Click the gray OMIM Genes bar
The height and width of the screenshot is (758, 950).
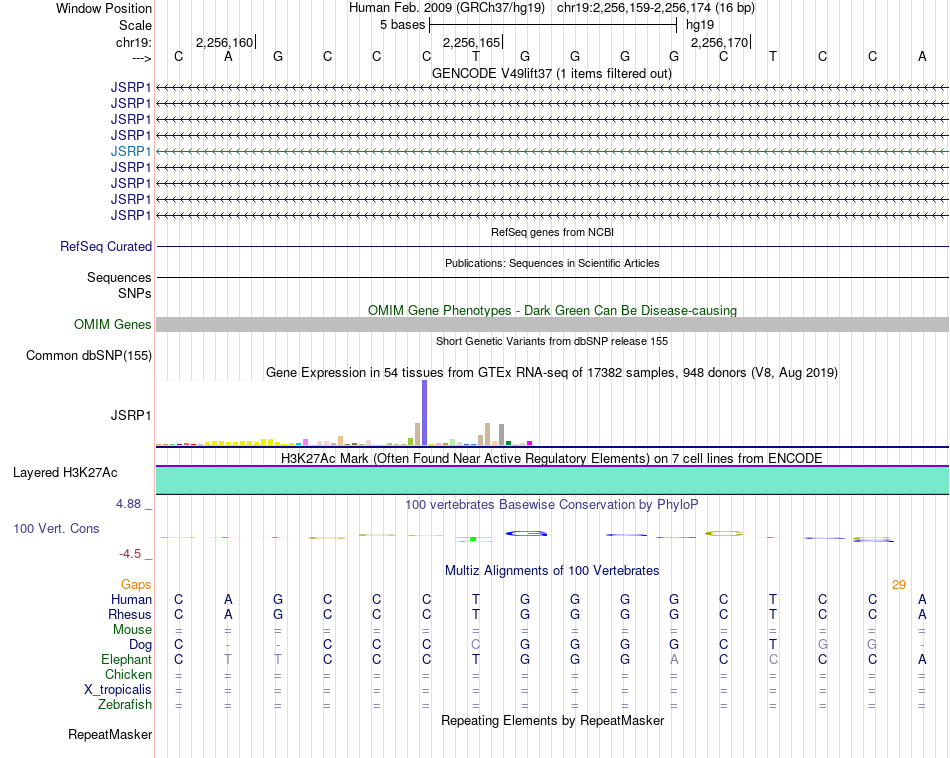[552, 325]
